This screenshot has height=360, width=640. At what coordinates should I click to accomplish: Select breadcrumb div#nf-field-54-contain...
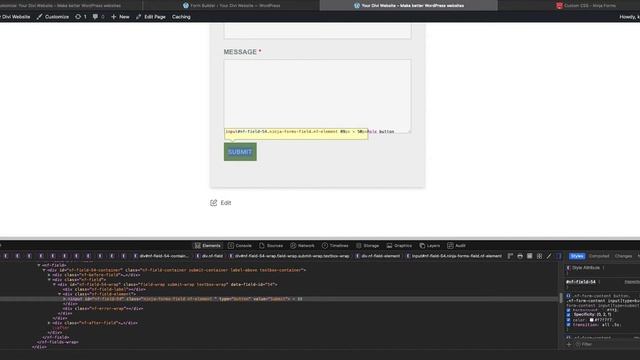[161, 256]
